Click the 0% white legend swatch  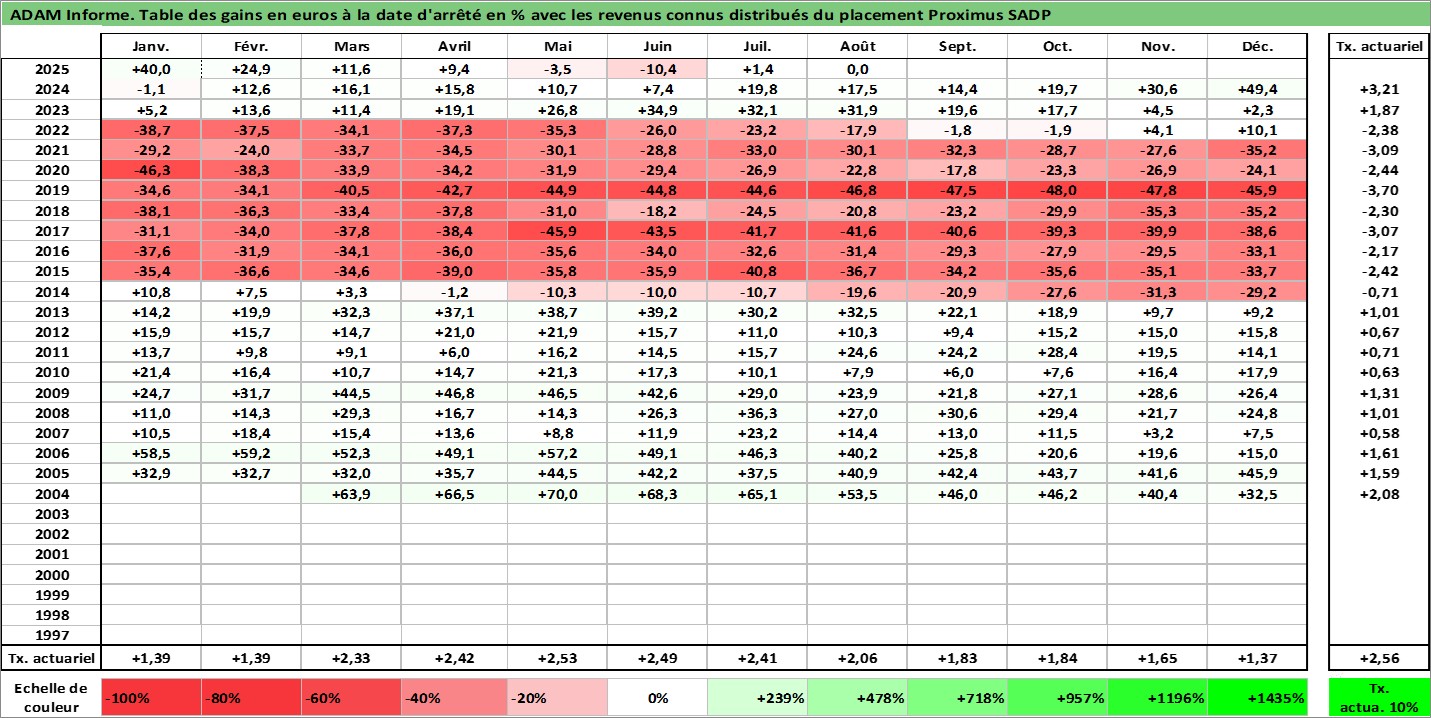click(658, 698)
